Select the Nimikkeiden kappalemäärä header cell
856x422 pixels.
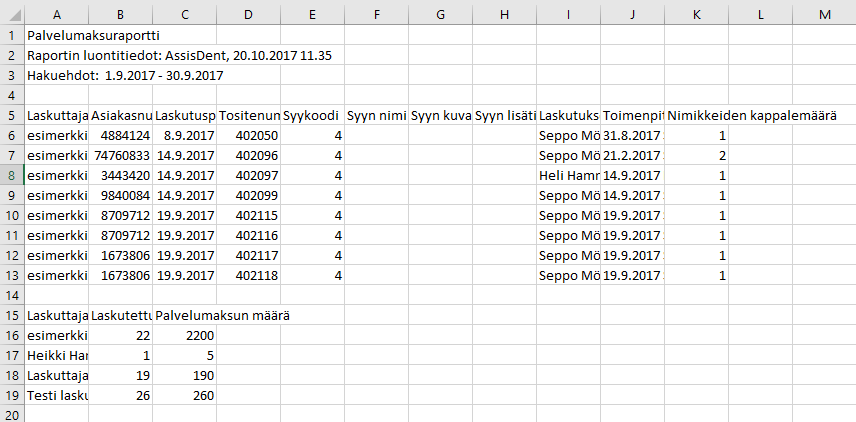tap(696, 115)
